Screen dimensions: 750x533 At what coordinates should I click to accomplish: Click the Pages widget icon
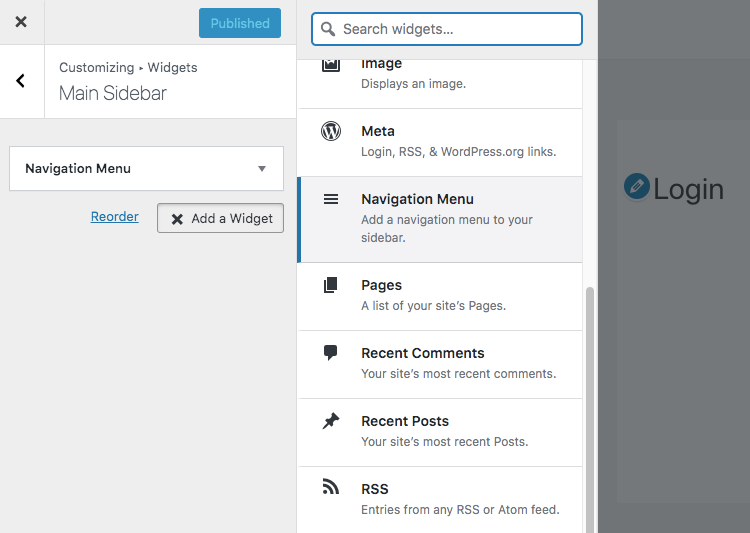pyautogui.click(x=331, y=285)
